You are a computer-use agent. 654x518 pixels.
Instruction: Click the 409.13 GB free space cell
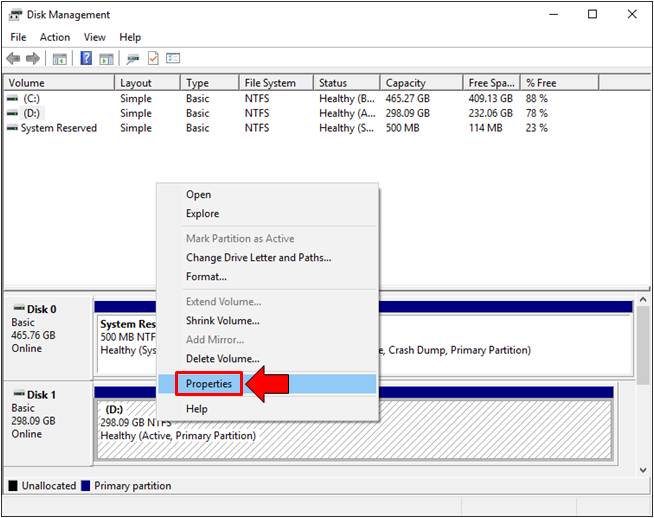click(490, 99)
